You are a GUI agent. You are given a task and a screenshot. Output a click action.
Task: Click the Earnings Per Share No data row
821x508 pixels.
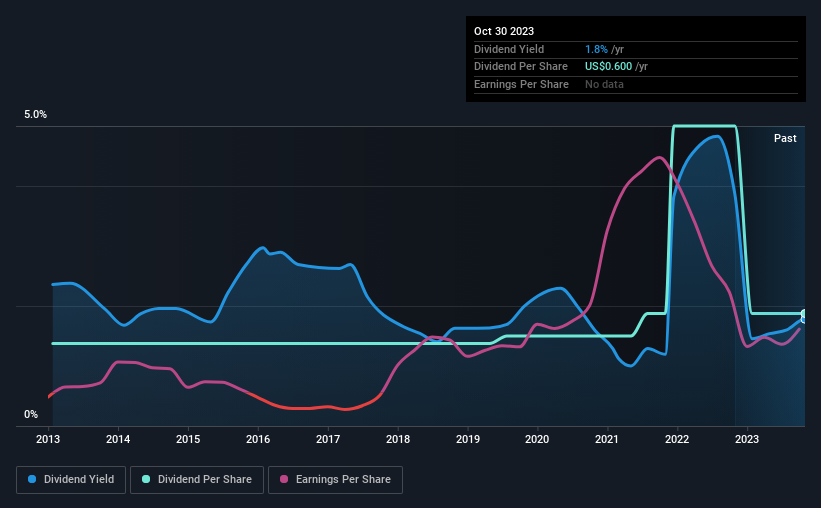pos(636,84)
